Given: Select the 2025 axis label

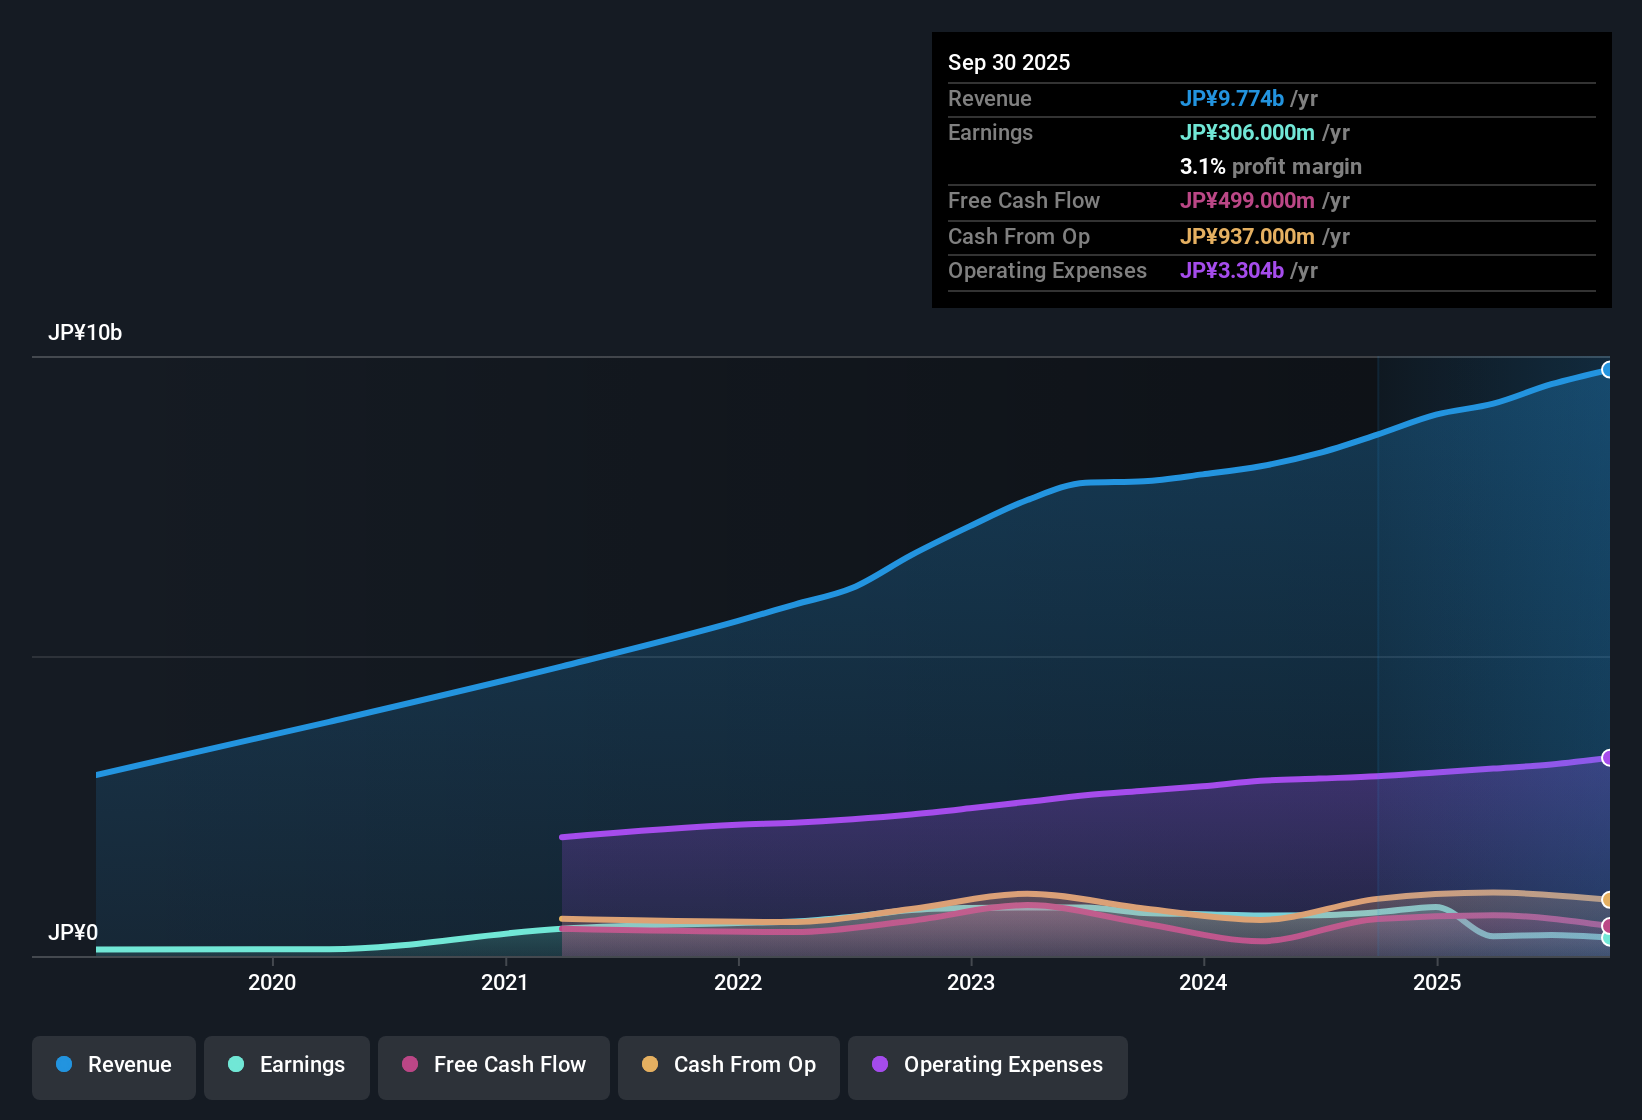Looking at the screenshot, I should click(x=1437, y=983).
